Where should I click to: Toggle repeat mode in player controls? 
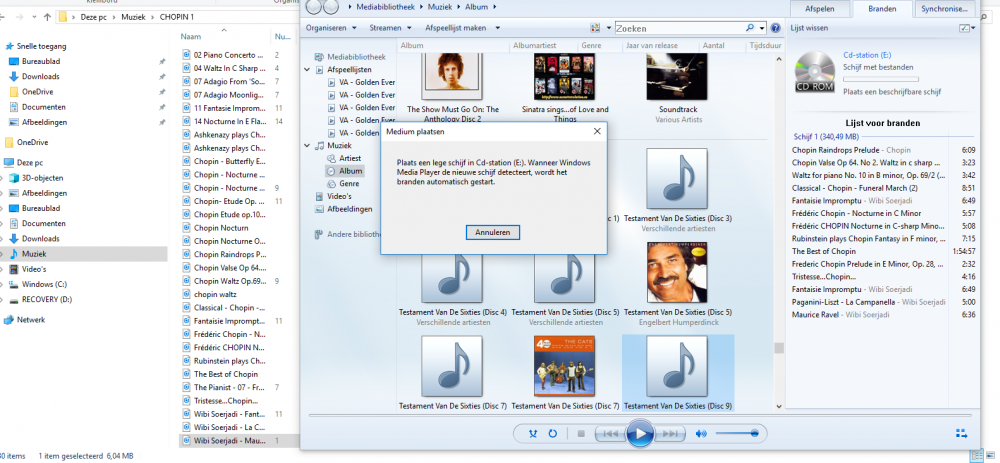(x=554, y=433)
